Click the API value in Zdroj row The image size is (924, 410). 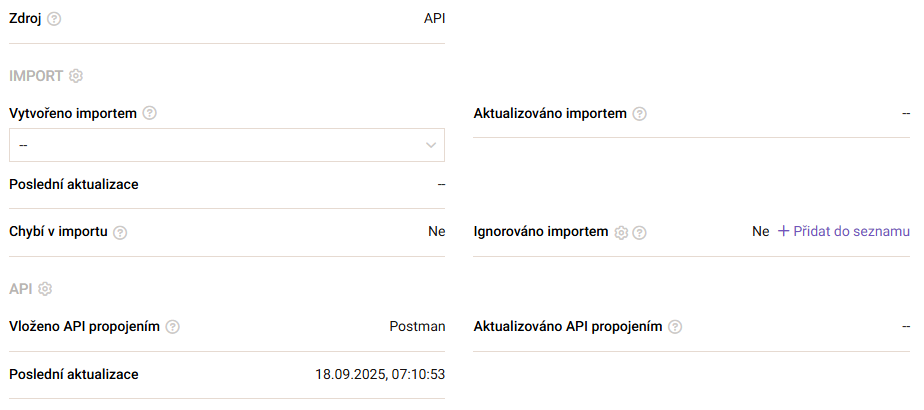[434, 19]
